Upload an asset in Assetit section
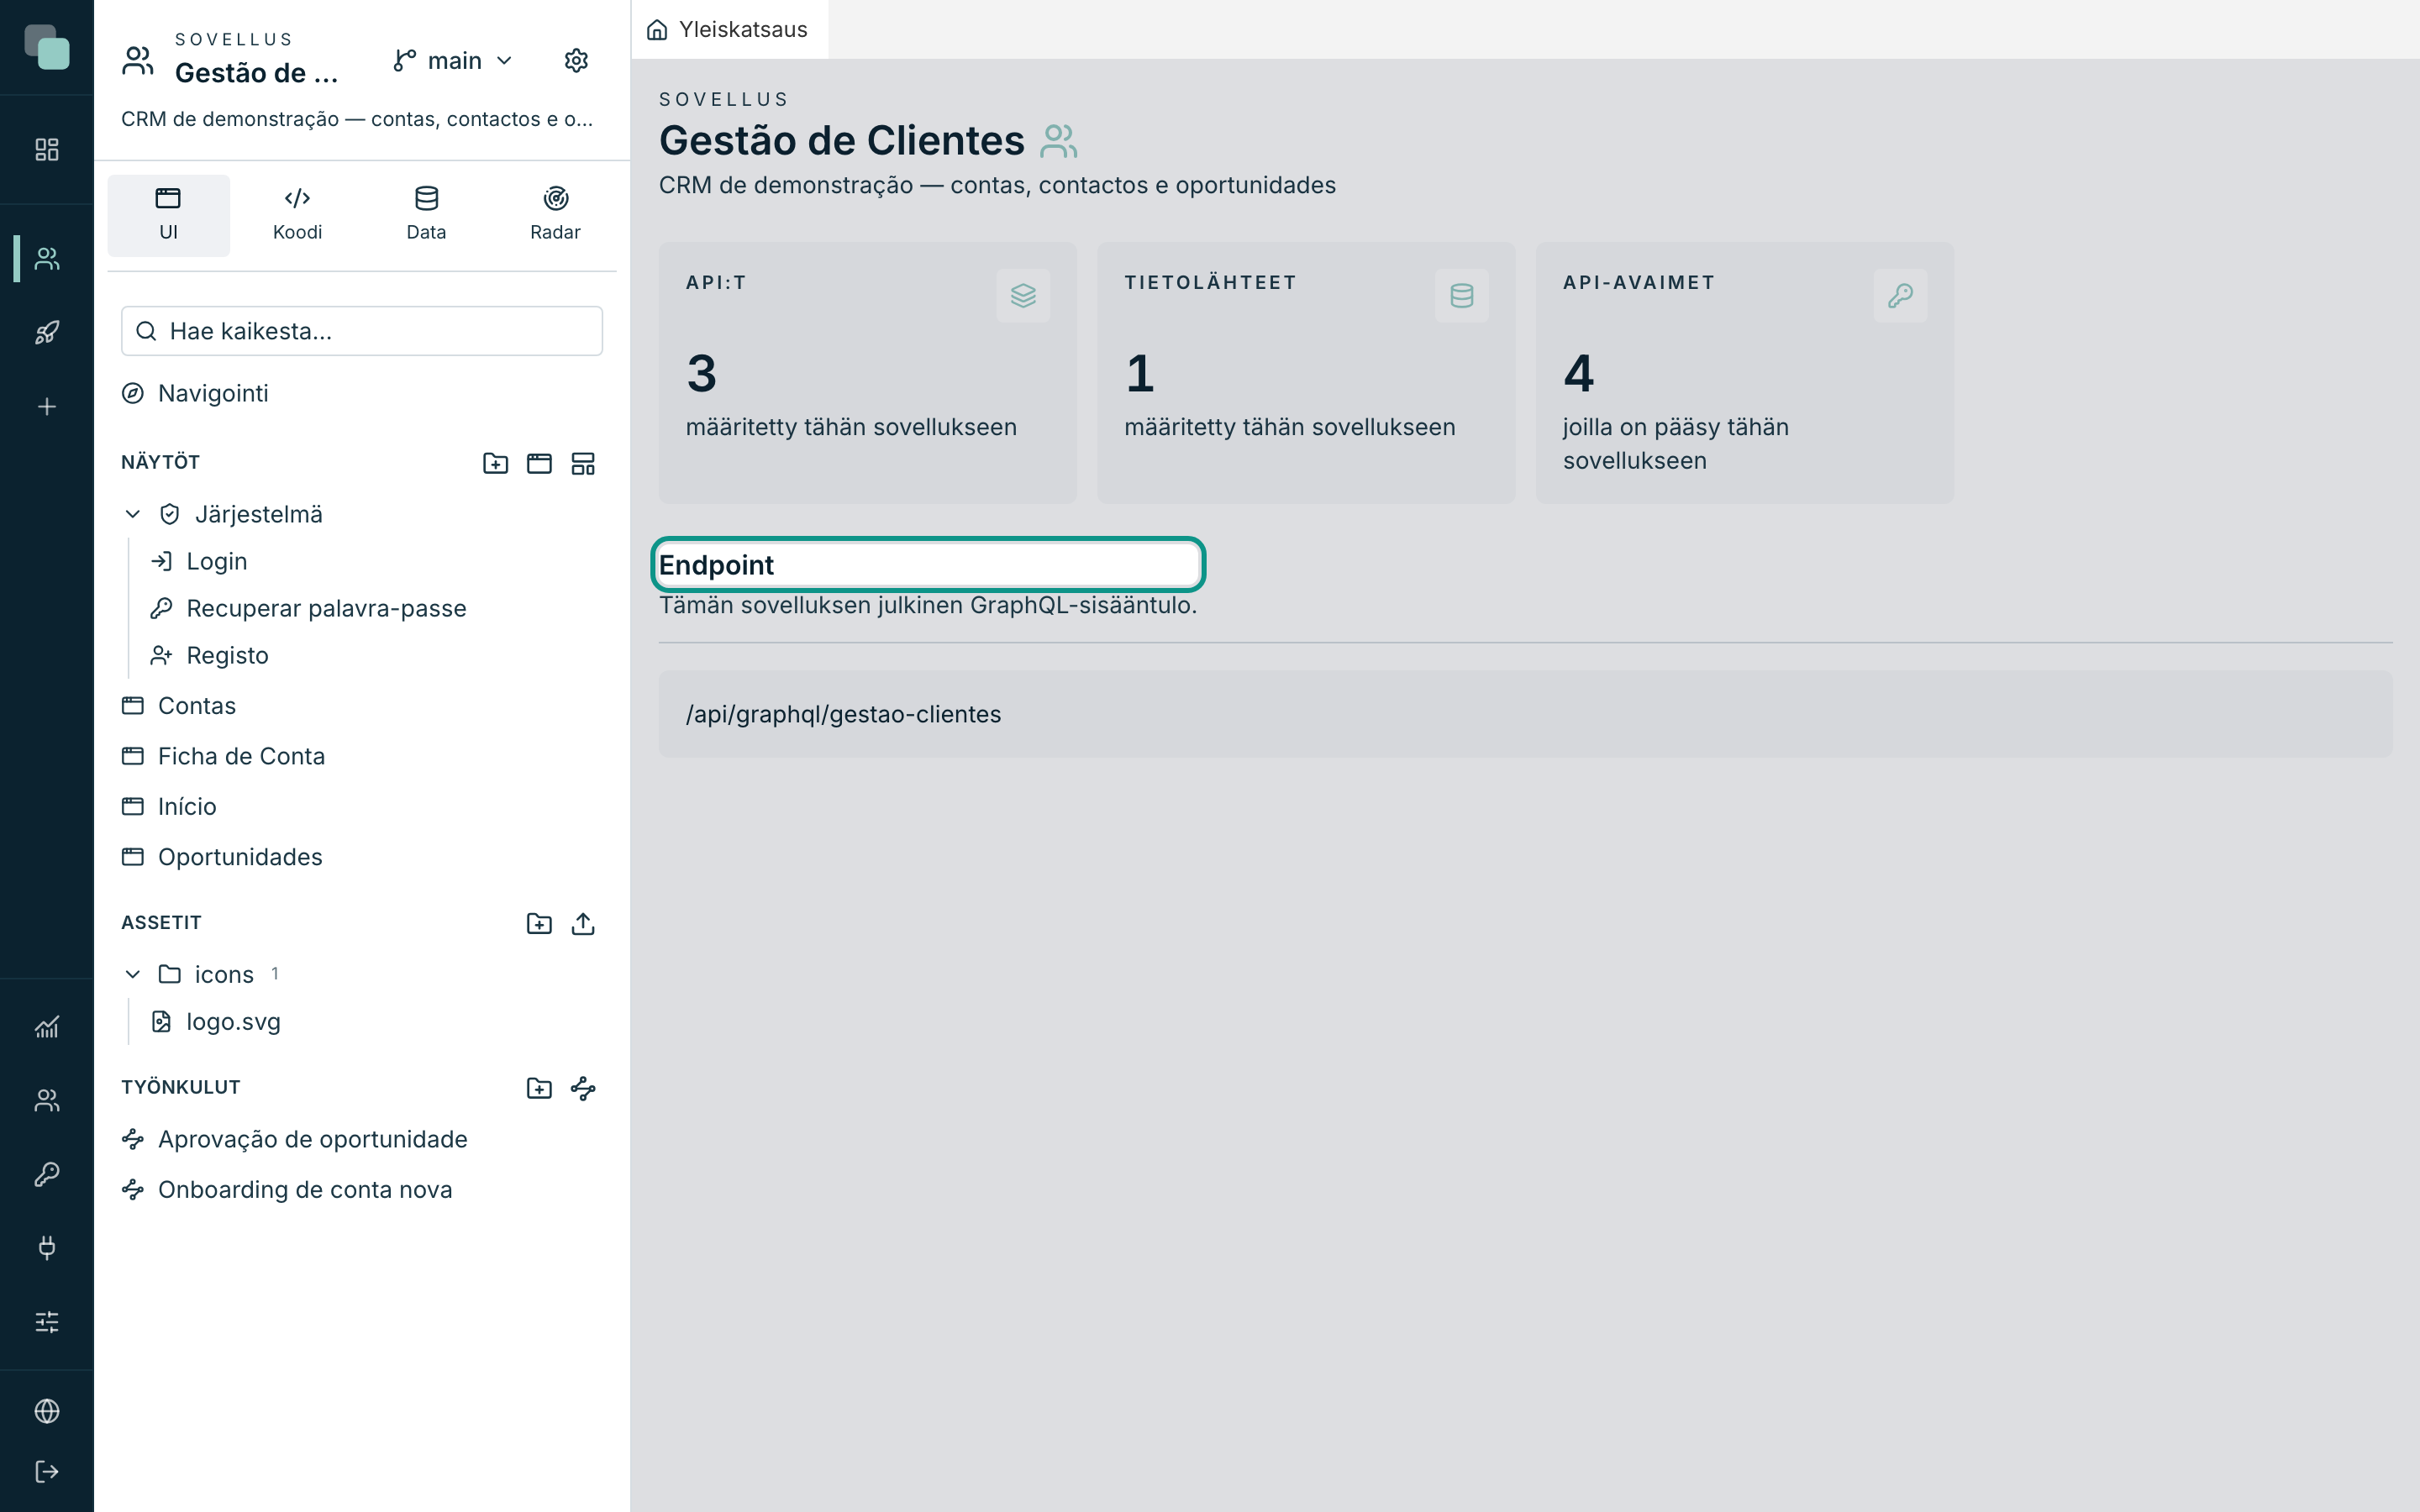The height and width of the screenshot is (1512, 2420). click(583, 923)
